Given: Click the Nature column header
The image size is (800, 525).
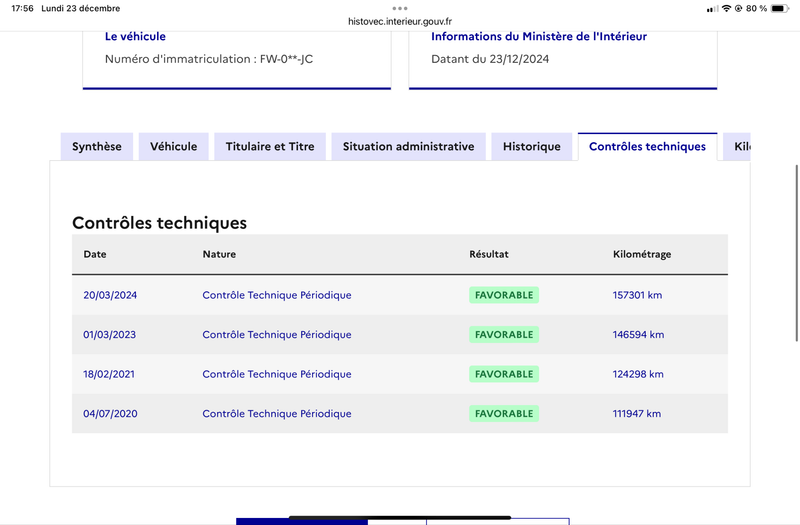Looking at the screenshot, I should tap(219, 254).
